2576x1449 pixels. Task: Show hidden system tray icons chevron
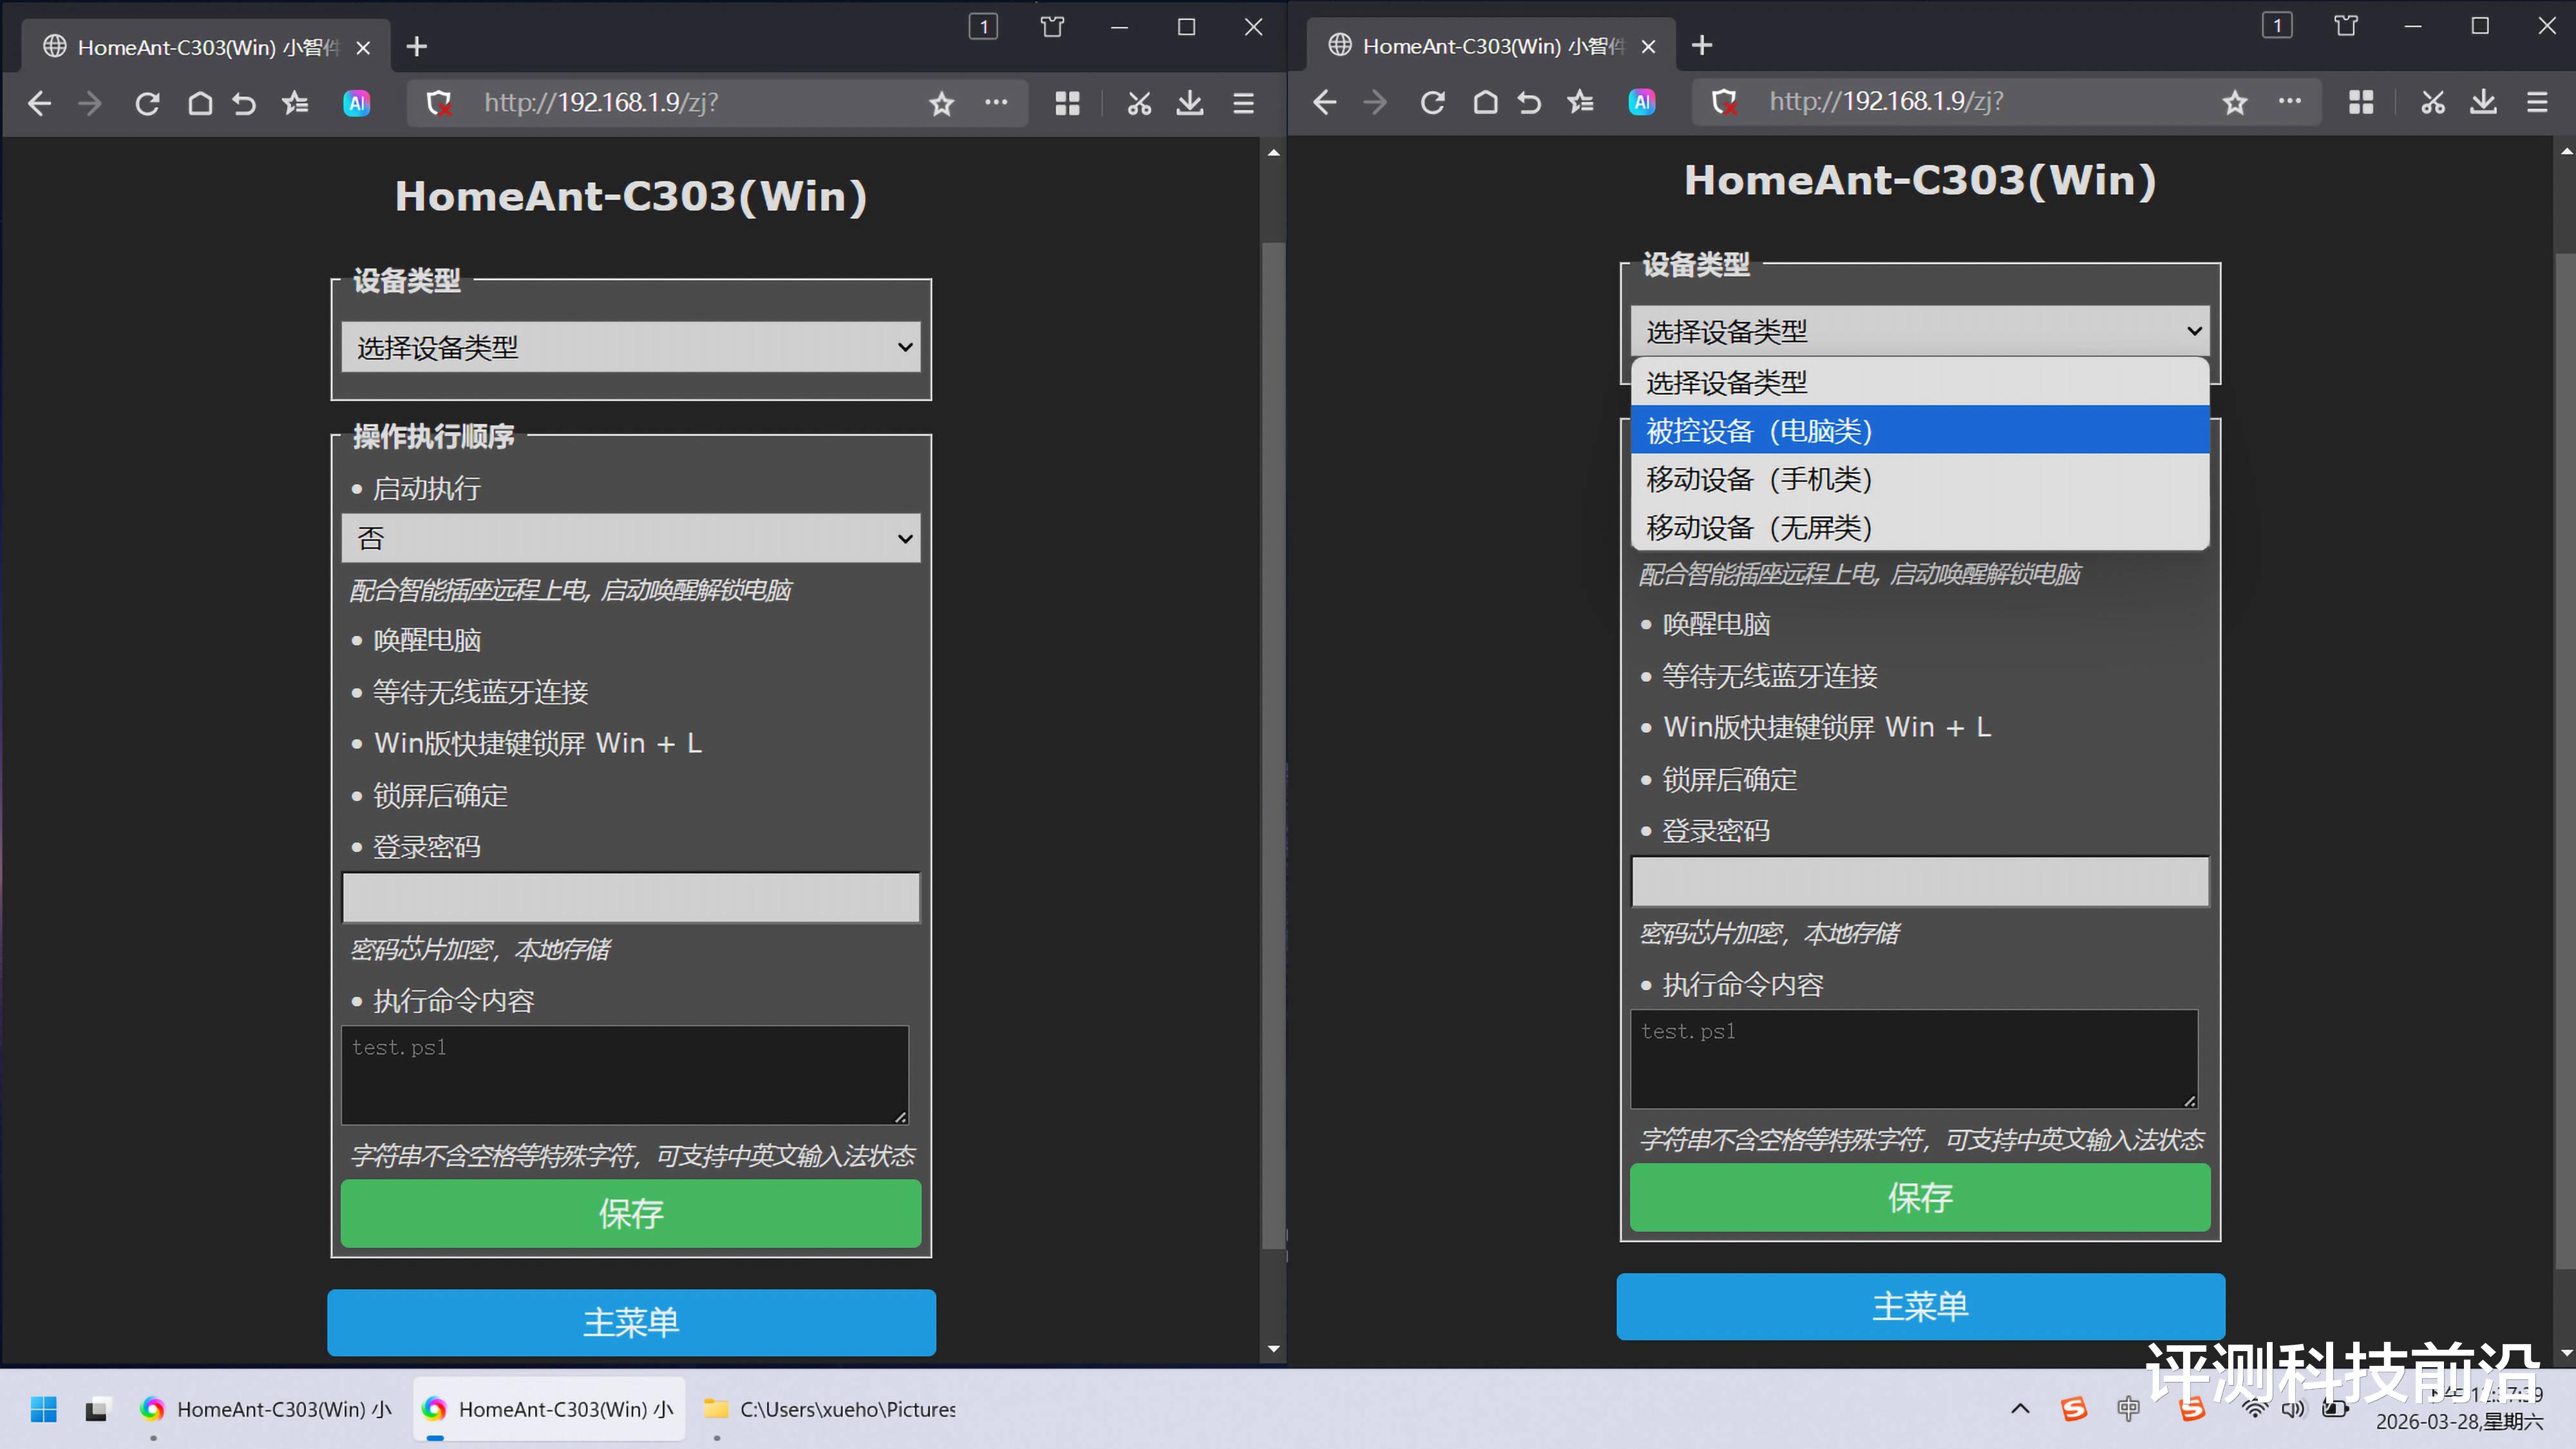2020,1409
